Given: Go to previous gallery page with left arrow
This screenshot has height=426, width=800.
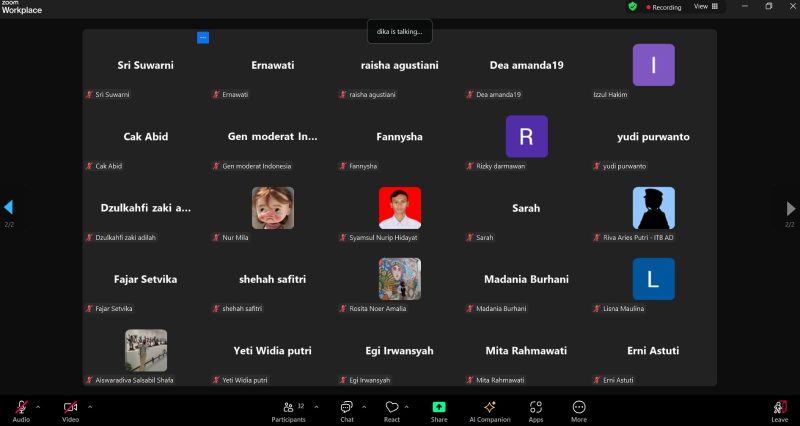Looking at the screenshot, I should pyautogui.click(x=9, y=208).
